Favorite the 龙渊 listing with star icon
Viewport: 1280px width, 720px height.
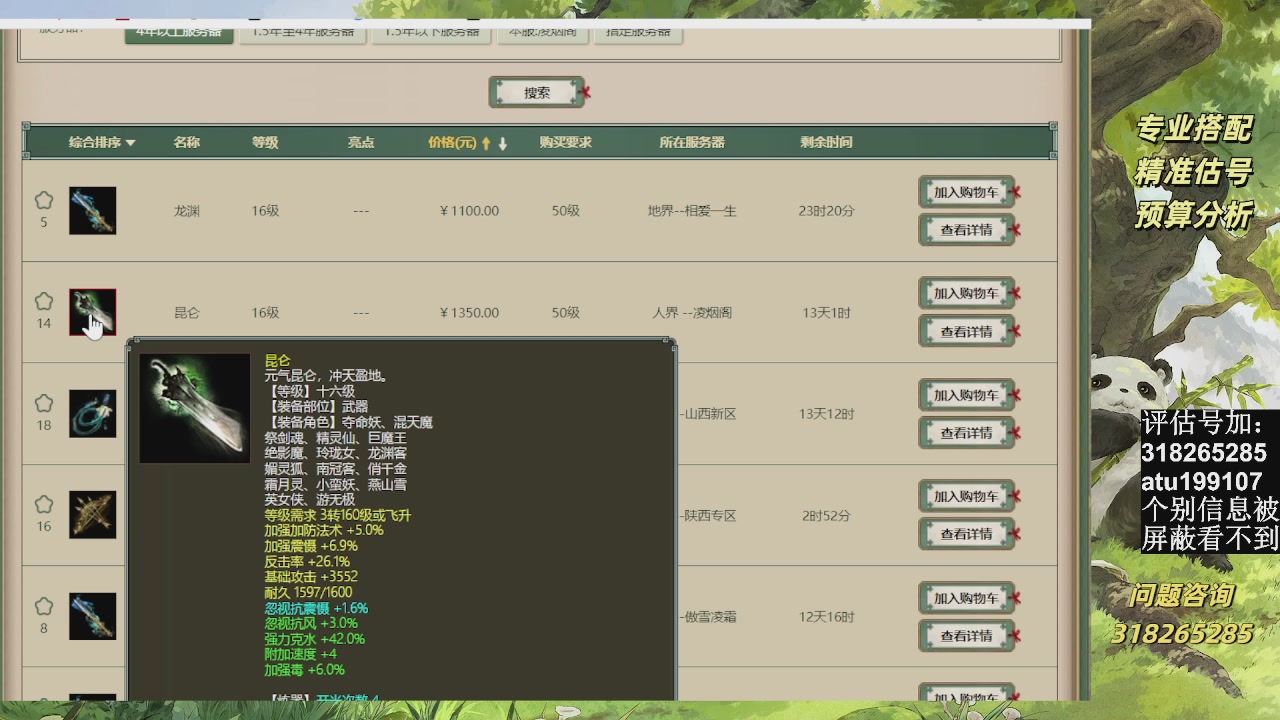pyautogui.click(x=44, y=201)
